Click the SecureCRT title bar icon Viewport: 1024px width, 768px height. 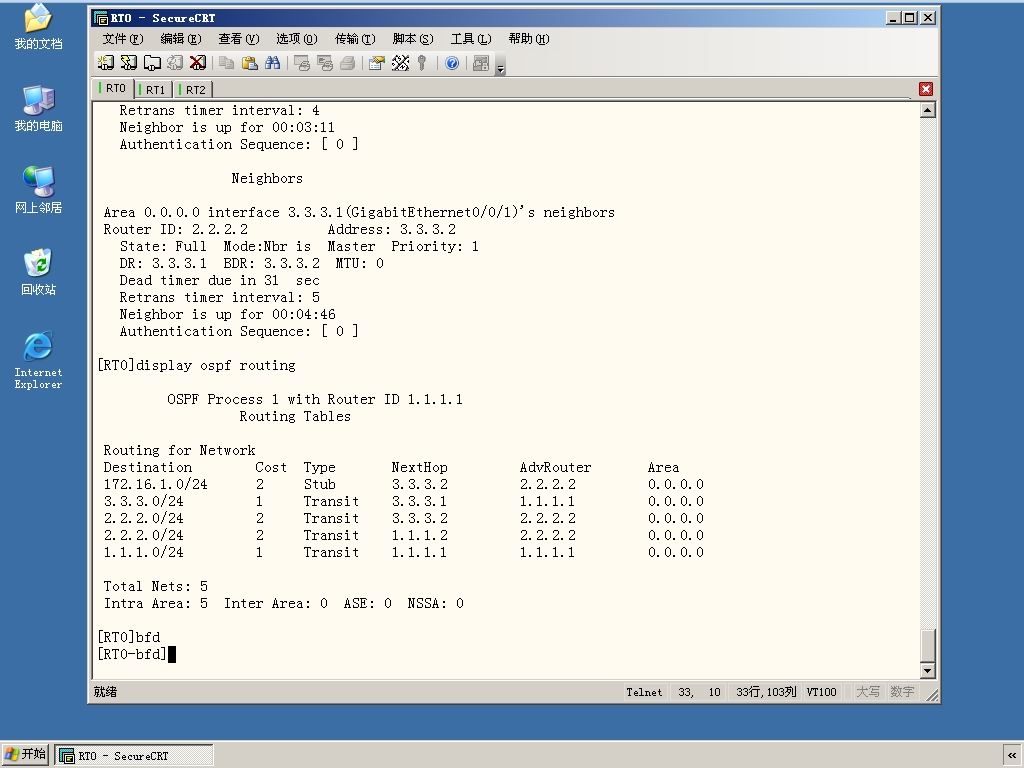point(101,18)
